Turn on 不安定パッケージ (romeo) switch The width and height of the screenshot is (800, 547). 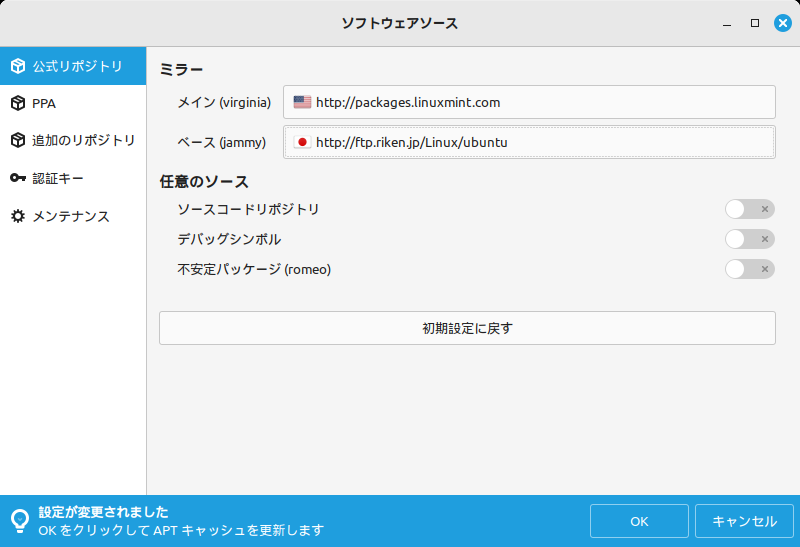749,269
